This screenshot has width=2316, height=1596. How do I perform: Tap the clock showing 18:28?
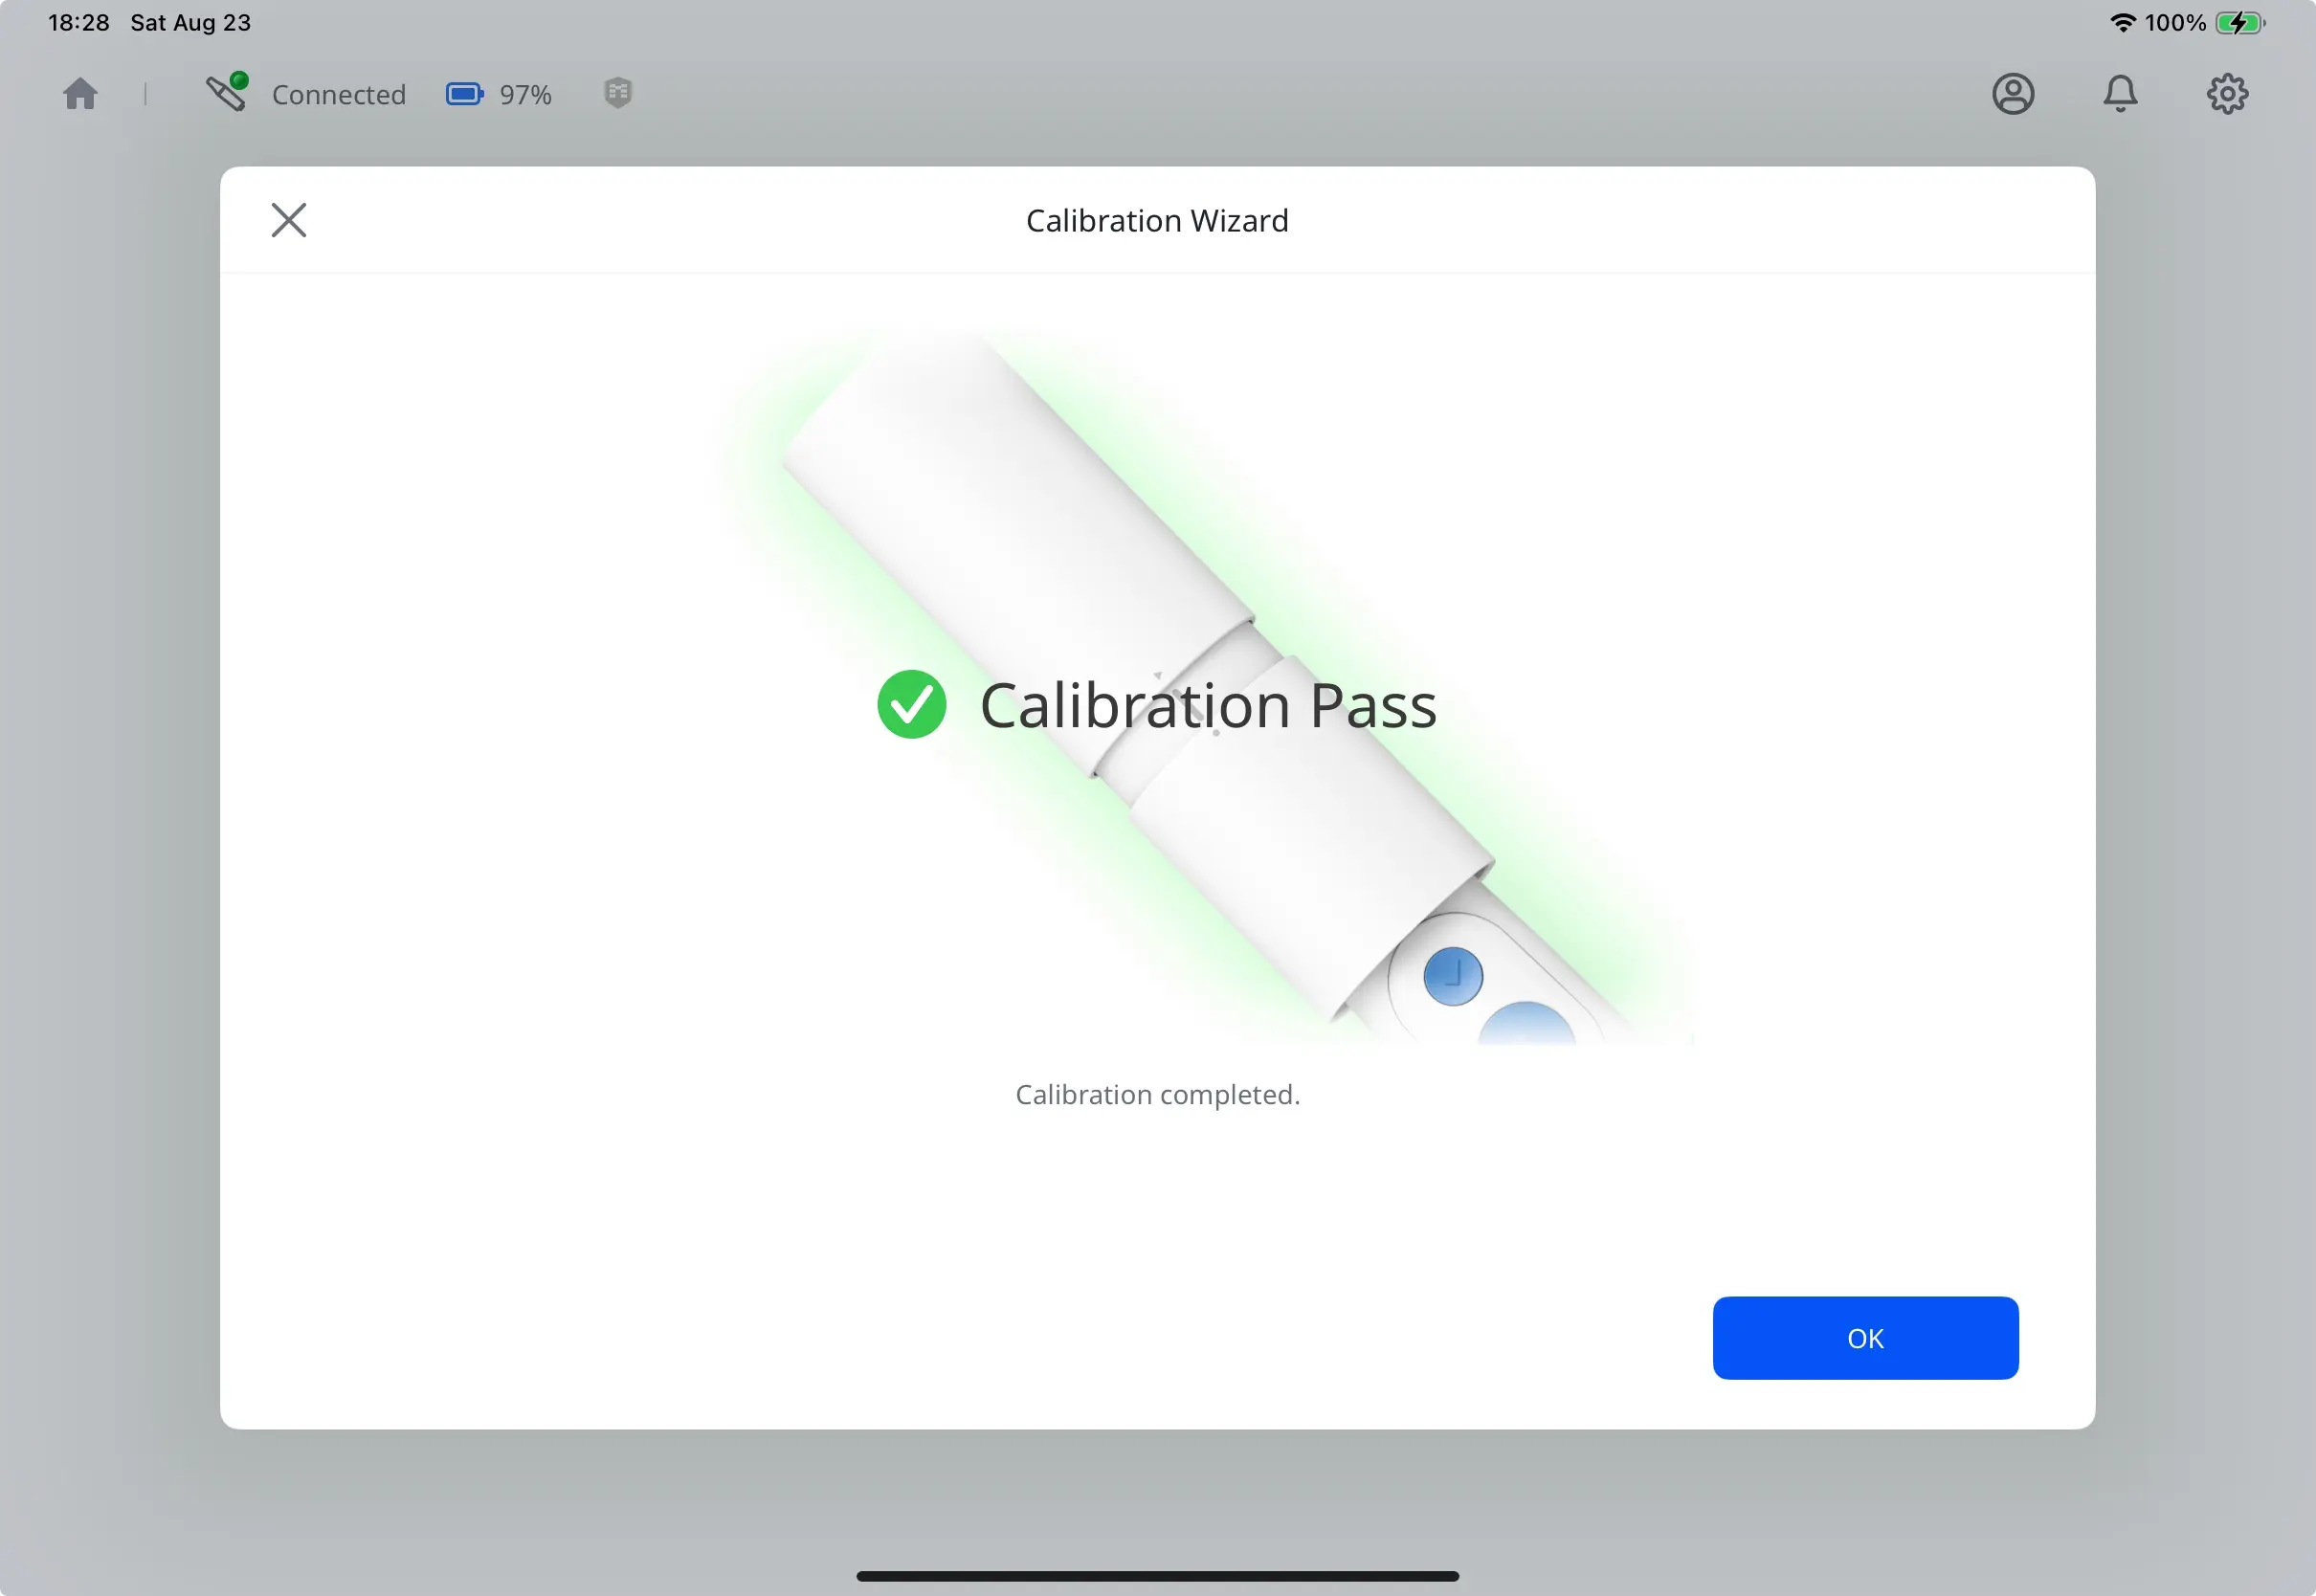tap(80, 21)
